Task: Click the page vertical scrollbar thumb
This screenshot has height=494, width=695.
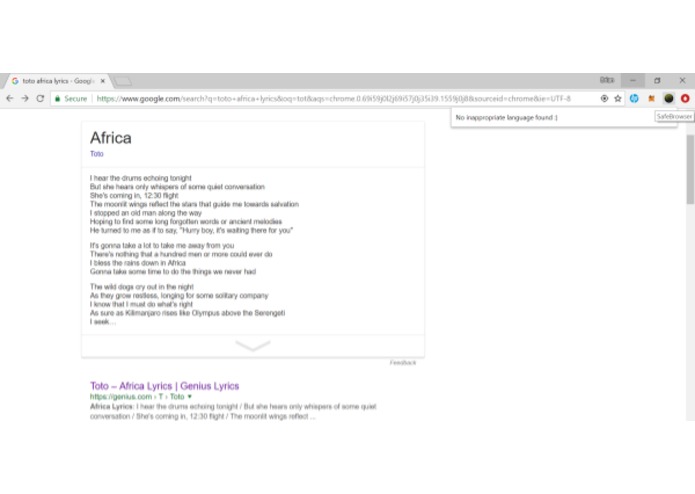Action: coord(690,169)
